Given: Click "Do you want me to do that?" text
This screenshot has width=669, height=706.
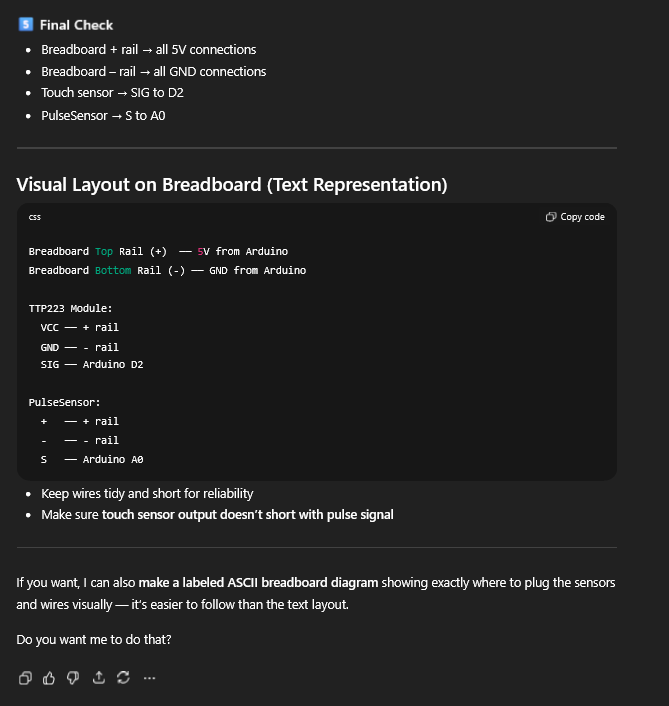Looking at the screenshot, I should point(93,639).
